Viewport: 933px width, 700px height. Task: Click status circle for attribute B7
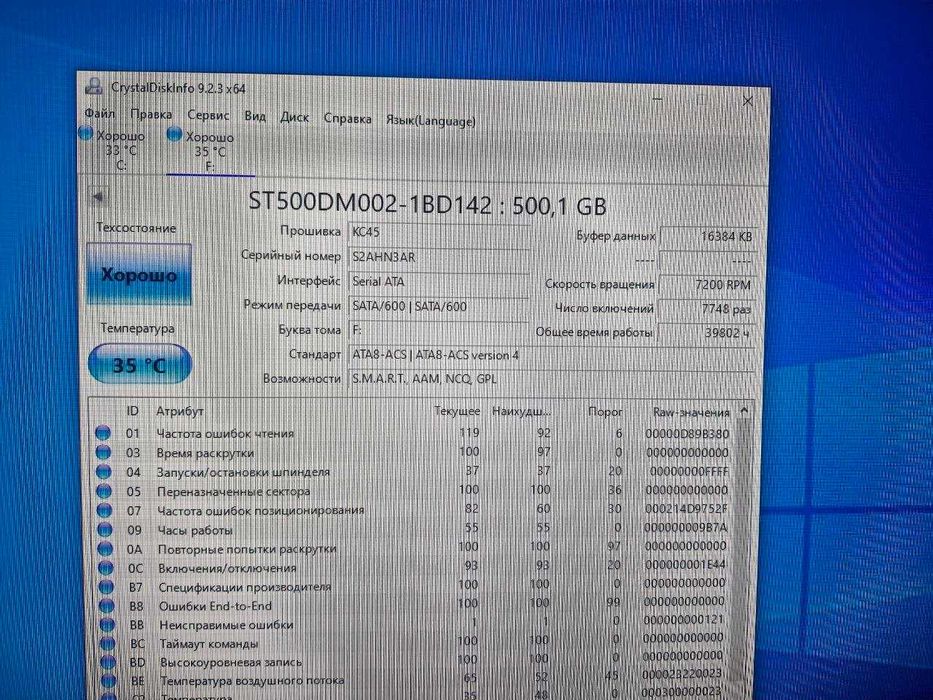tap(107, 587)
